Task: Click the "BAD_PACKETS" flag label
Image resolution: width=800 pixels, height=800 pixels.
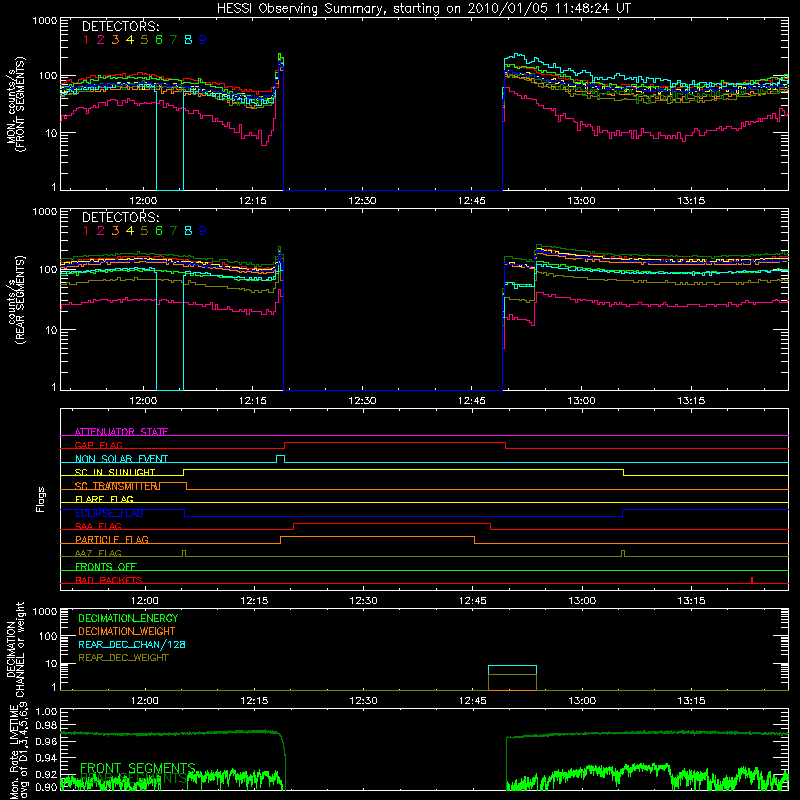Action: coord(109,580)
